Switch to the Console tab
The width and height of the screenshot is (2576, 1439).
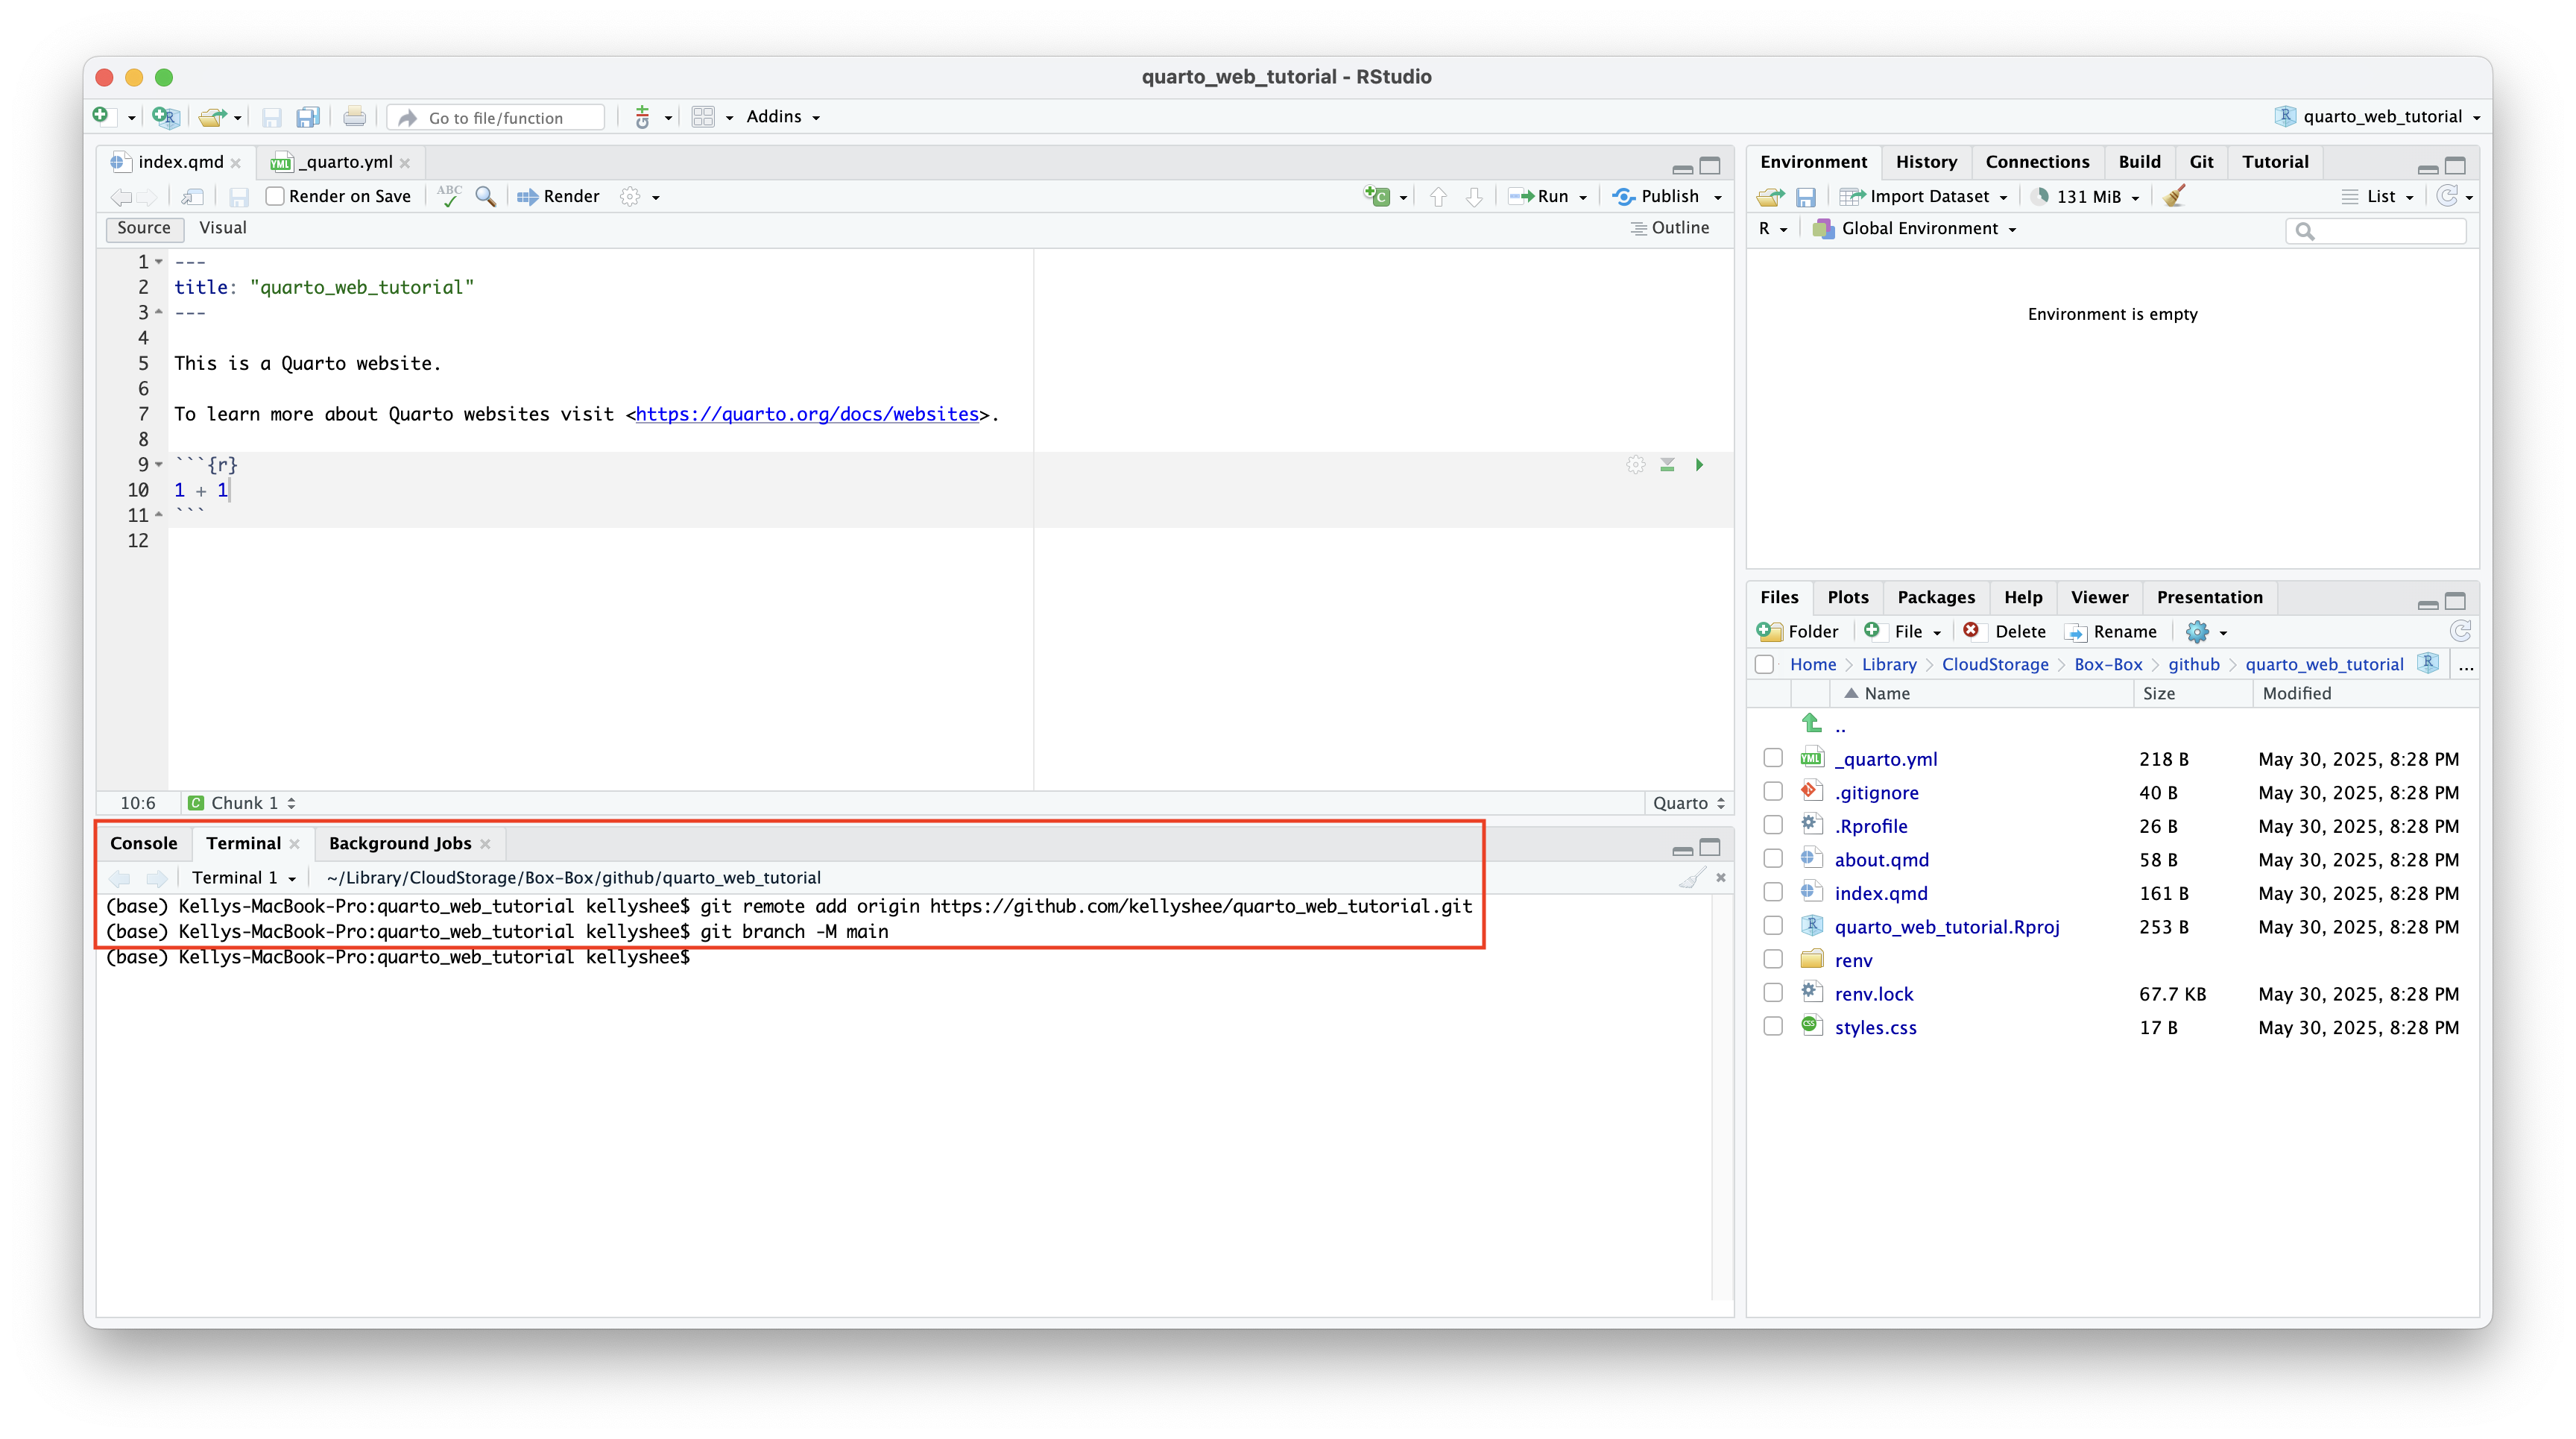pos(144,843)
